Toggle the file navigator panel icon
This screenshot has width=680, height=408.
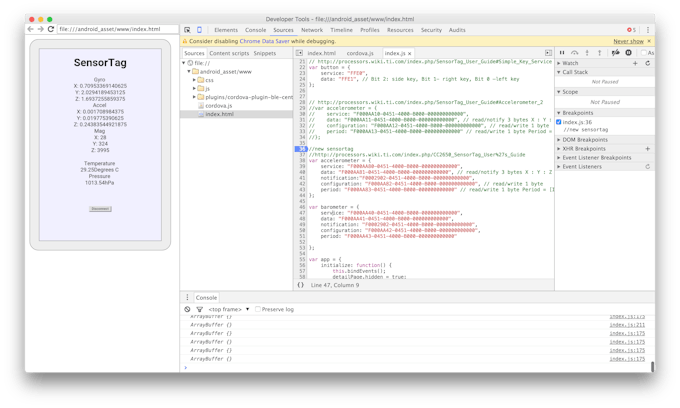point(299,53)
